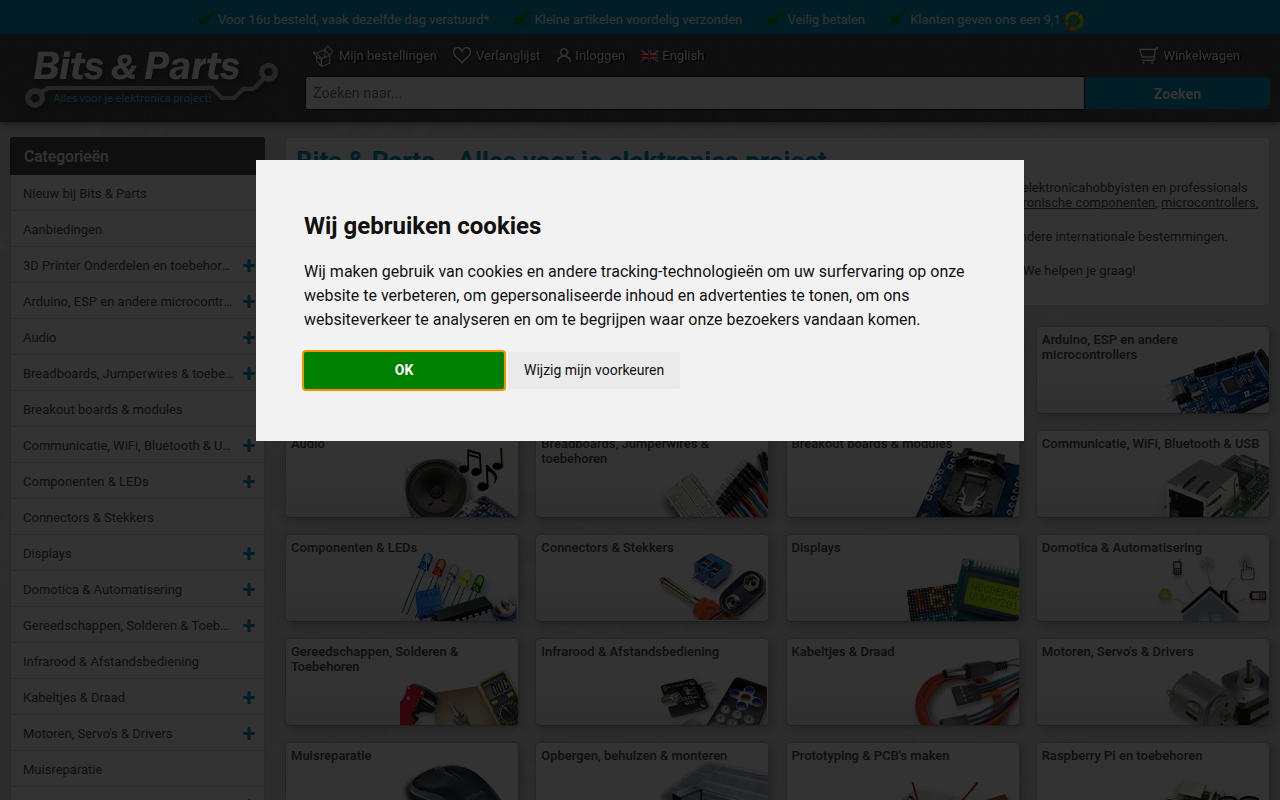Open the Arduino, ESP microcontrollers card
This screenshot has height=800, width=1280.
point(1153,370)
